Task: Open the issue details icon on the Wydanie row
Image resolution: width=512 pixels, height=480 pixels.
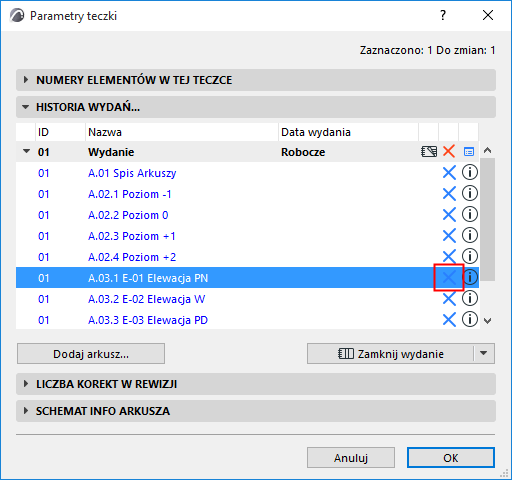Action: [x=469, y=152]
